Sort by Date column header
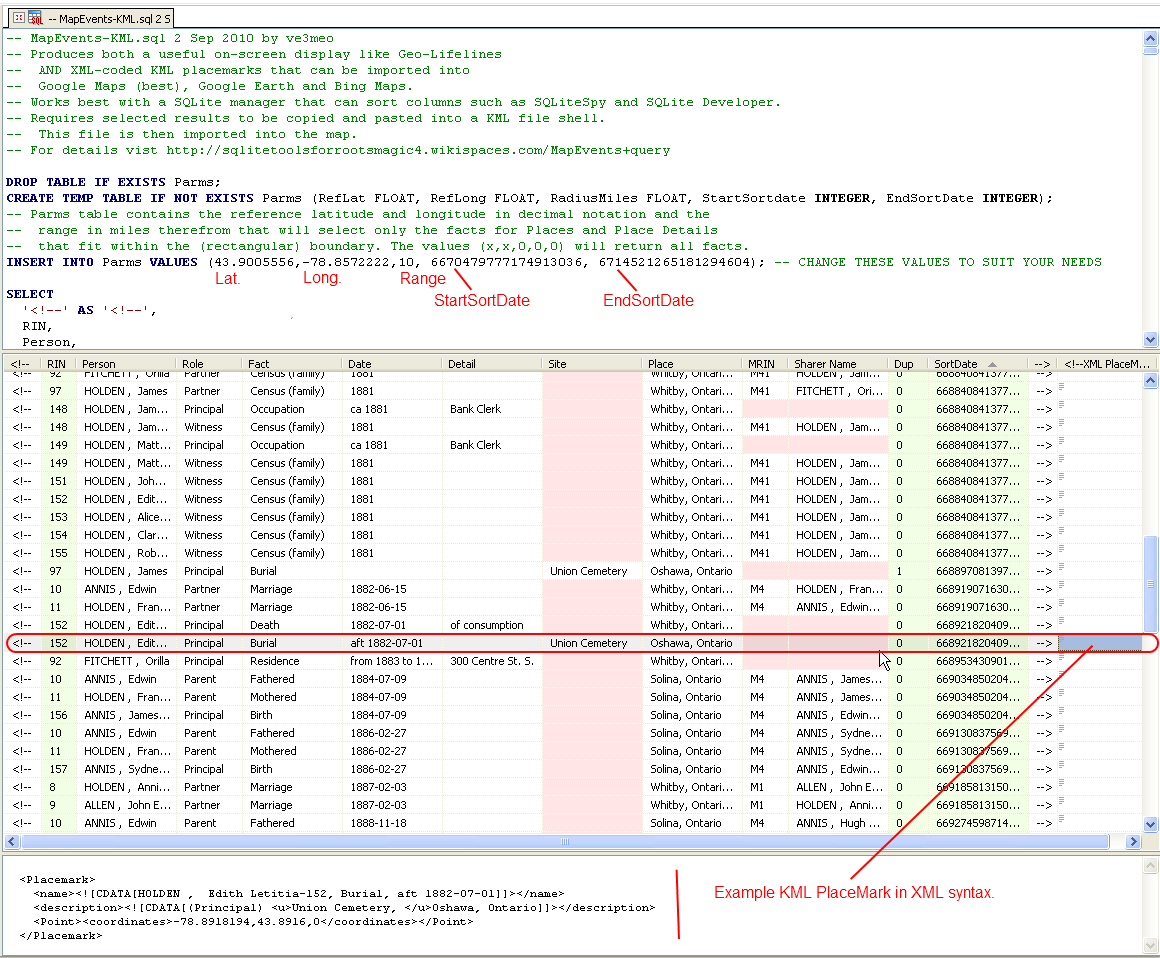Viewport: 1160px width, 958px height. click(x=392, y=364)
